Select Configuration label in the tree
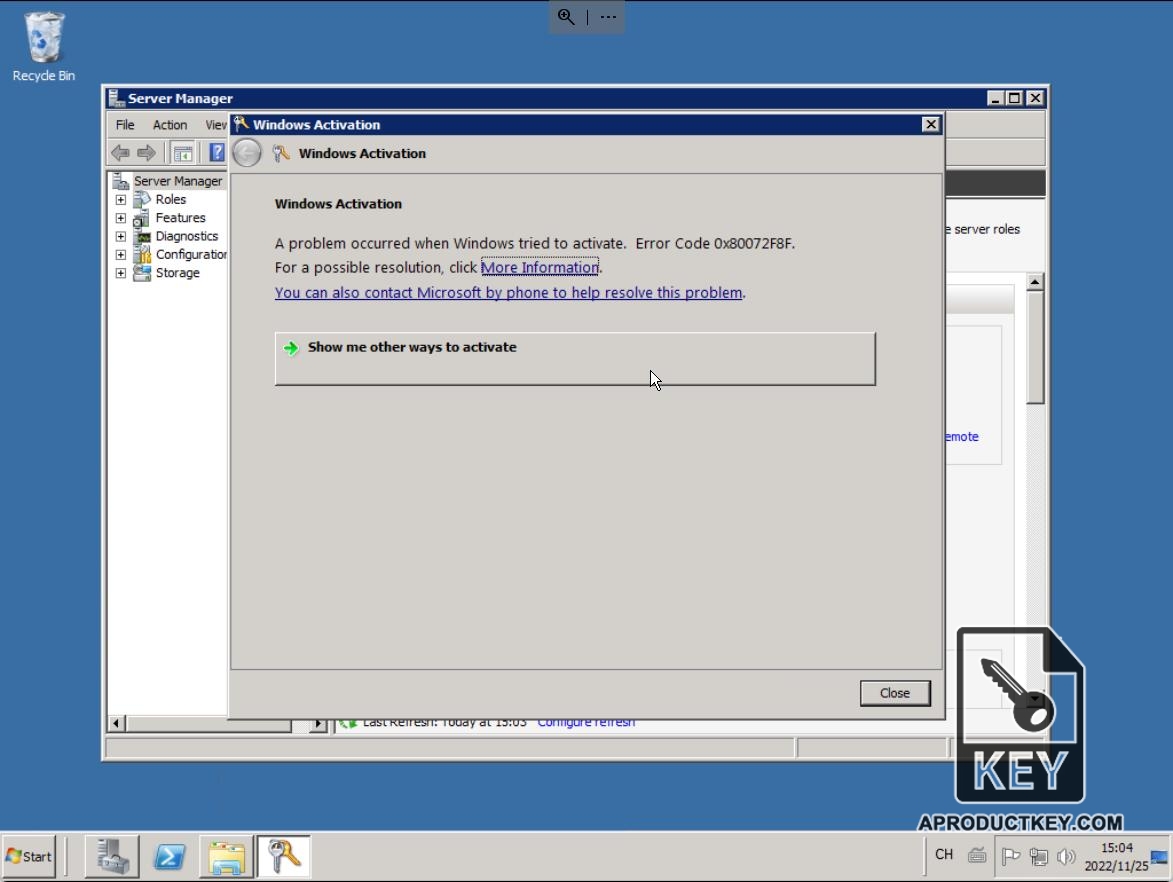The width and height of the screenshot is (1173, 882). [x=191, y=255]
